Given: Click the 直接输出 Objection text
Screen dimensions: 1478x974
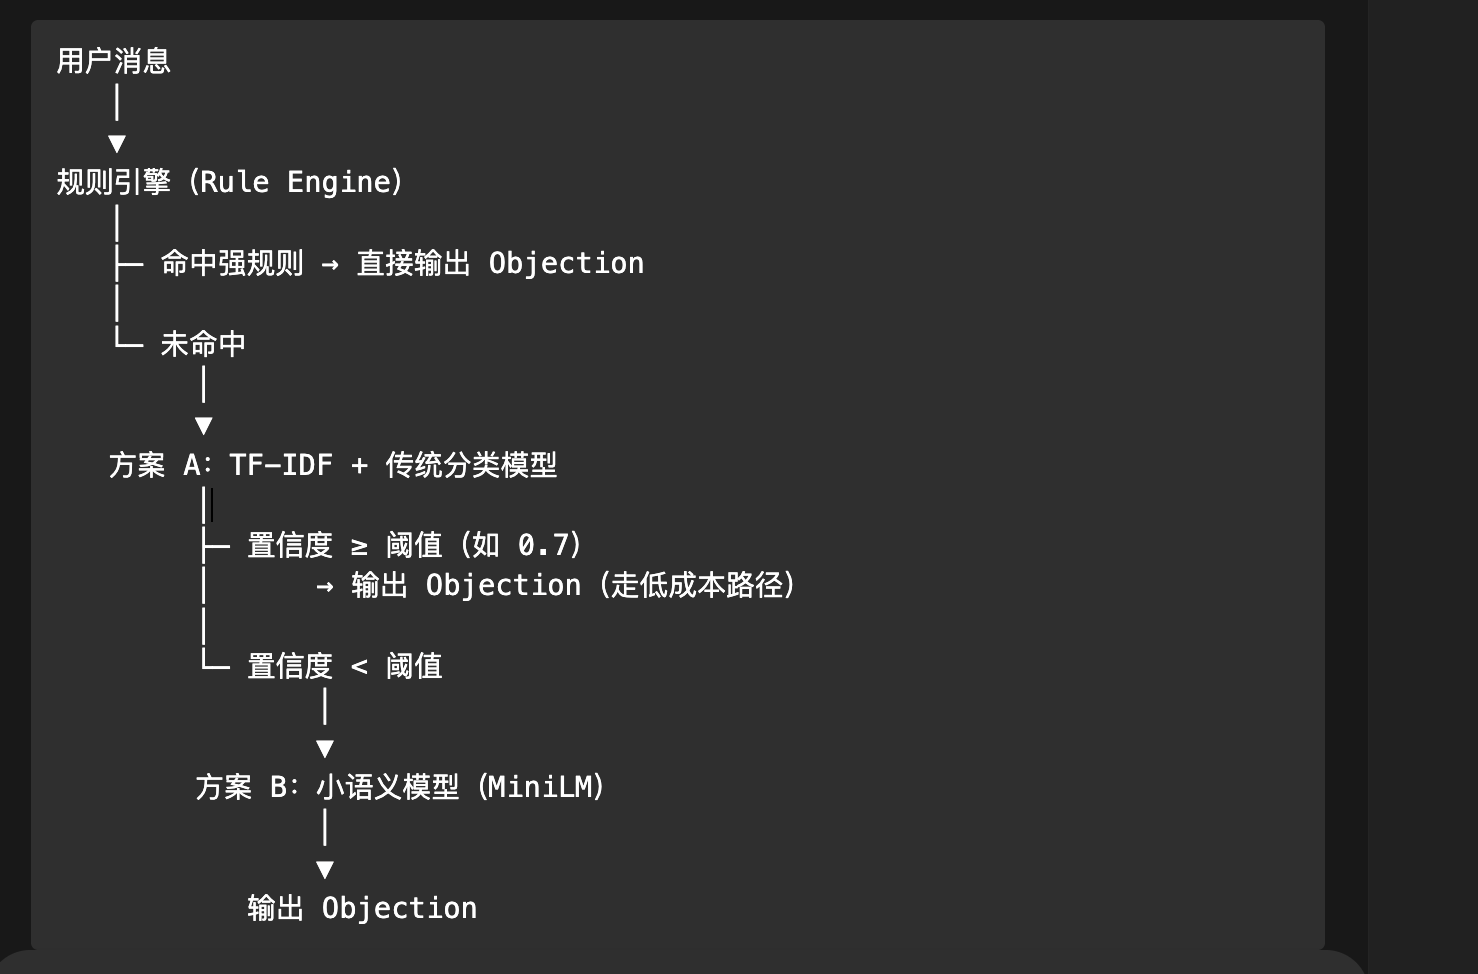Looking at the screenshot, I should coord(500,263).
